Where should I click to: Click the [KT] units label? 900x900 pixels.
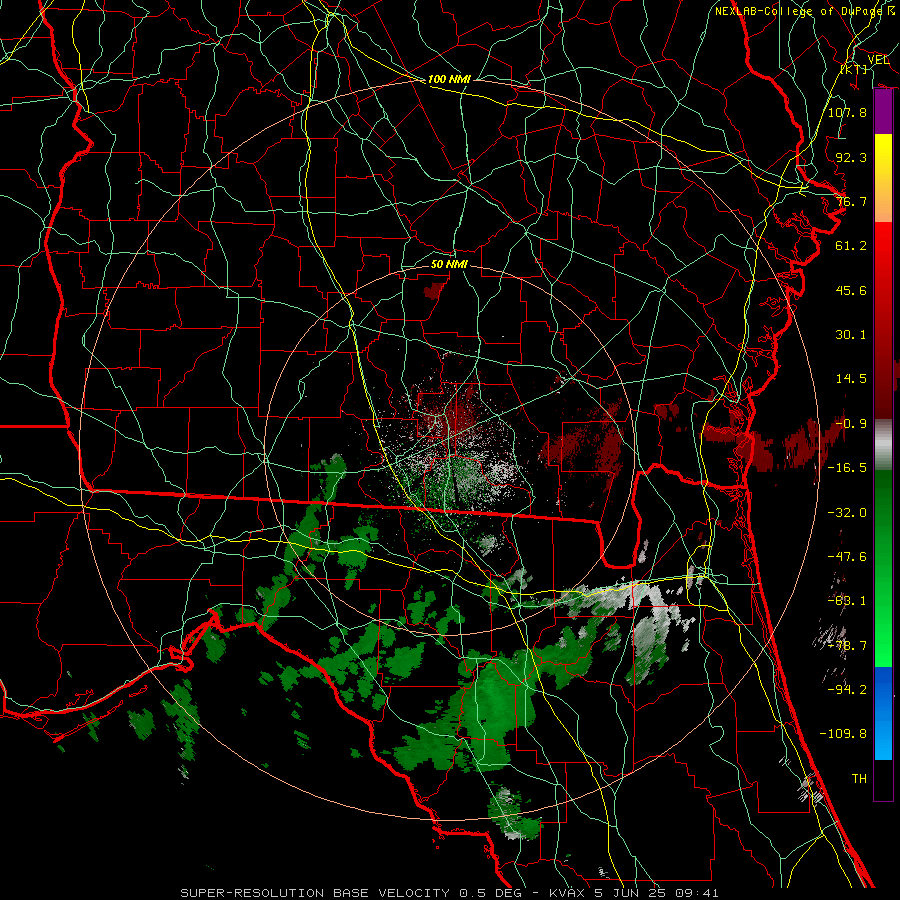coord(854,69)
